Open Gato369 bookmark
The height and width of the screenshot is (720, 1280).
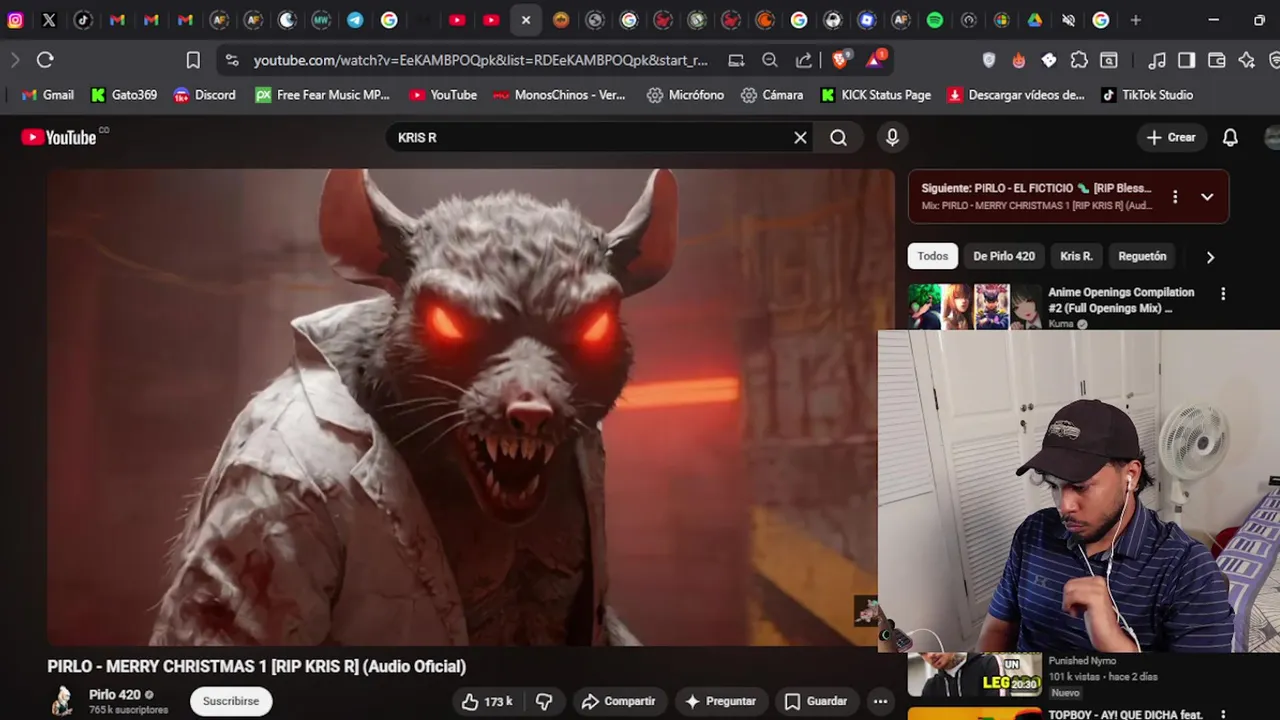tap(124, 95)
